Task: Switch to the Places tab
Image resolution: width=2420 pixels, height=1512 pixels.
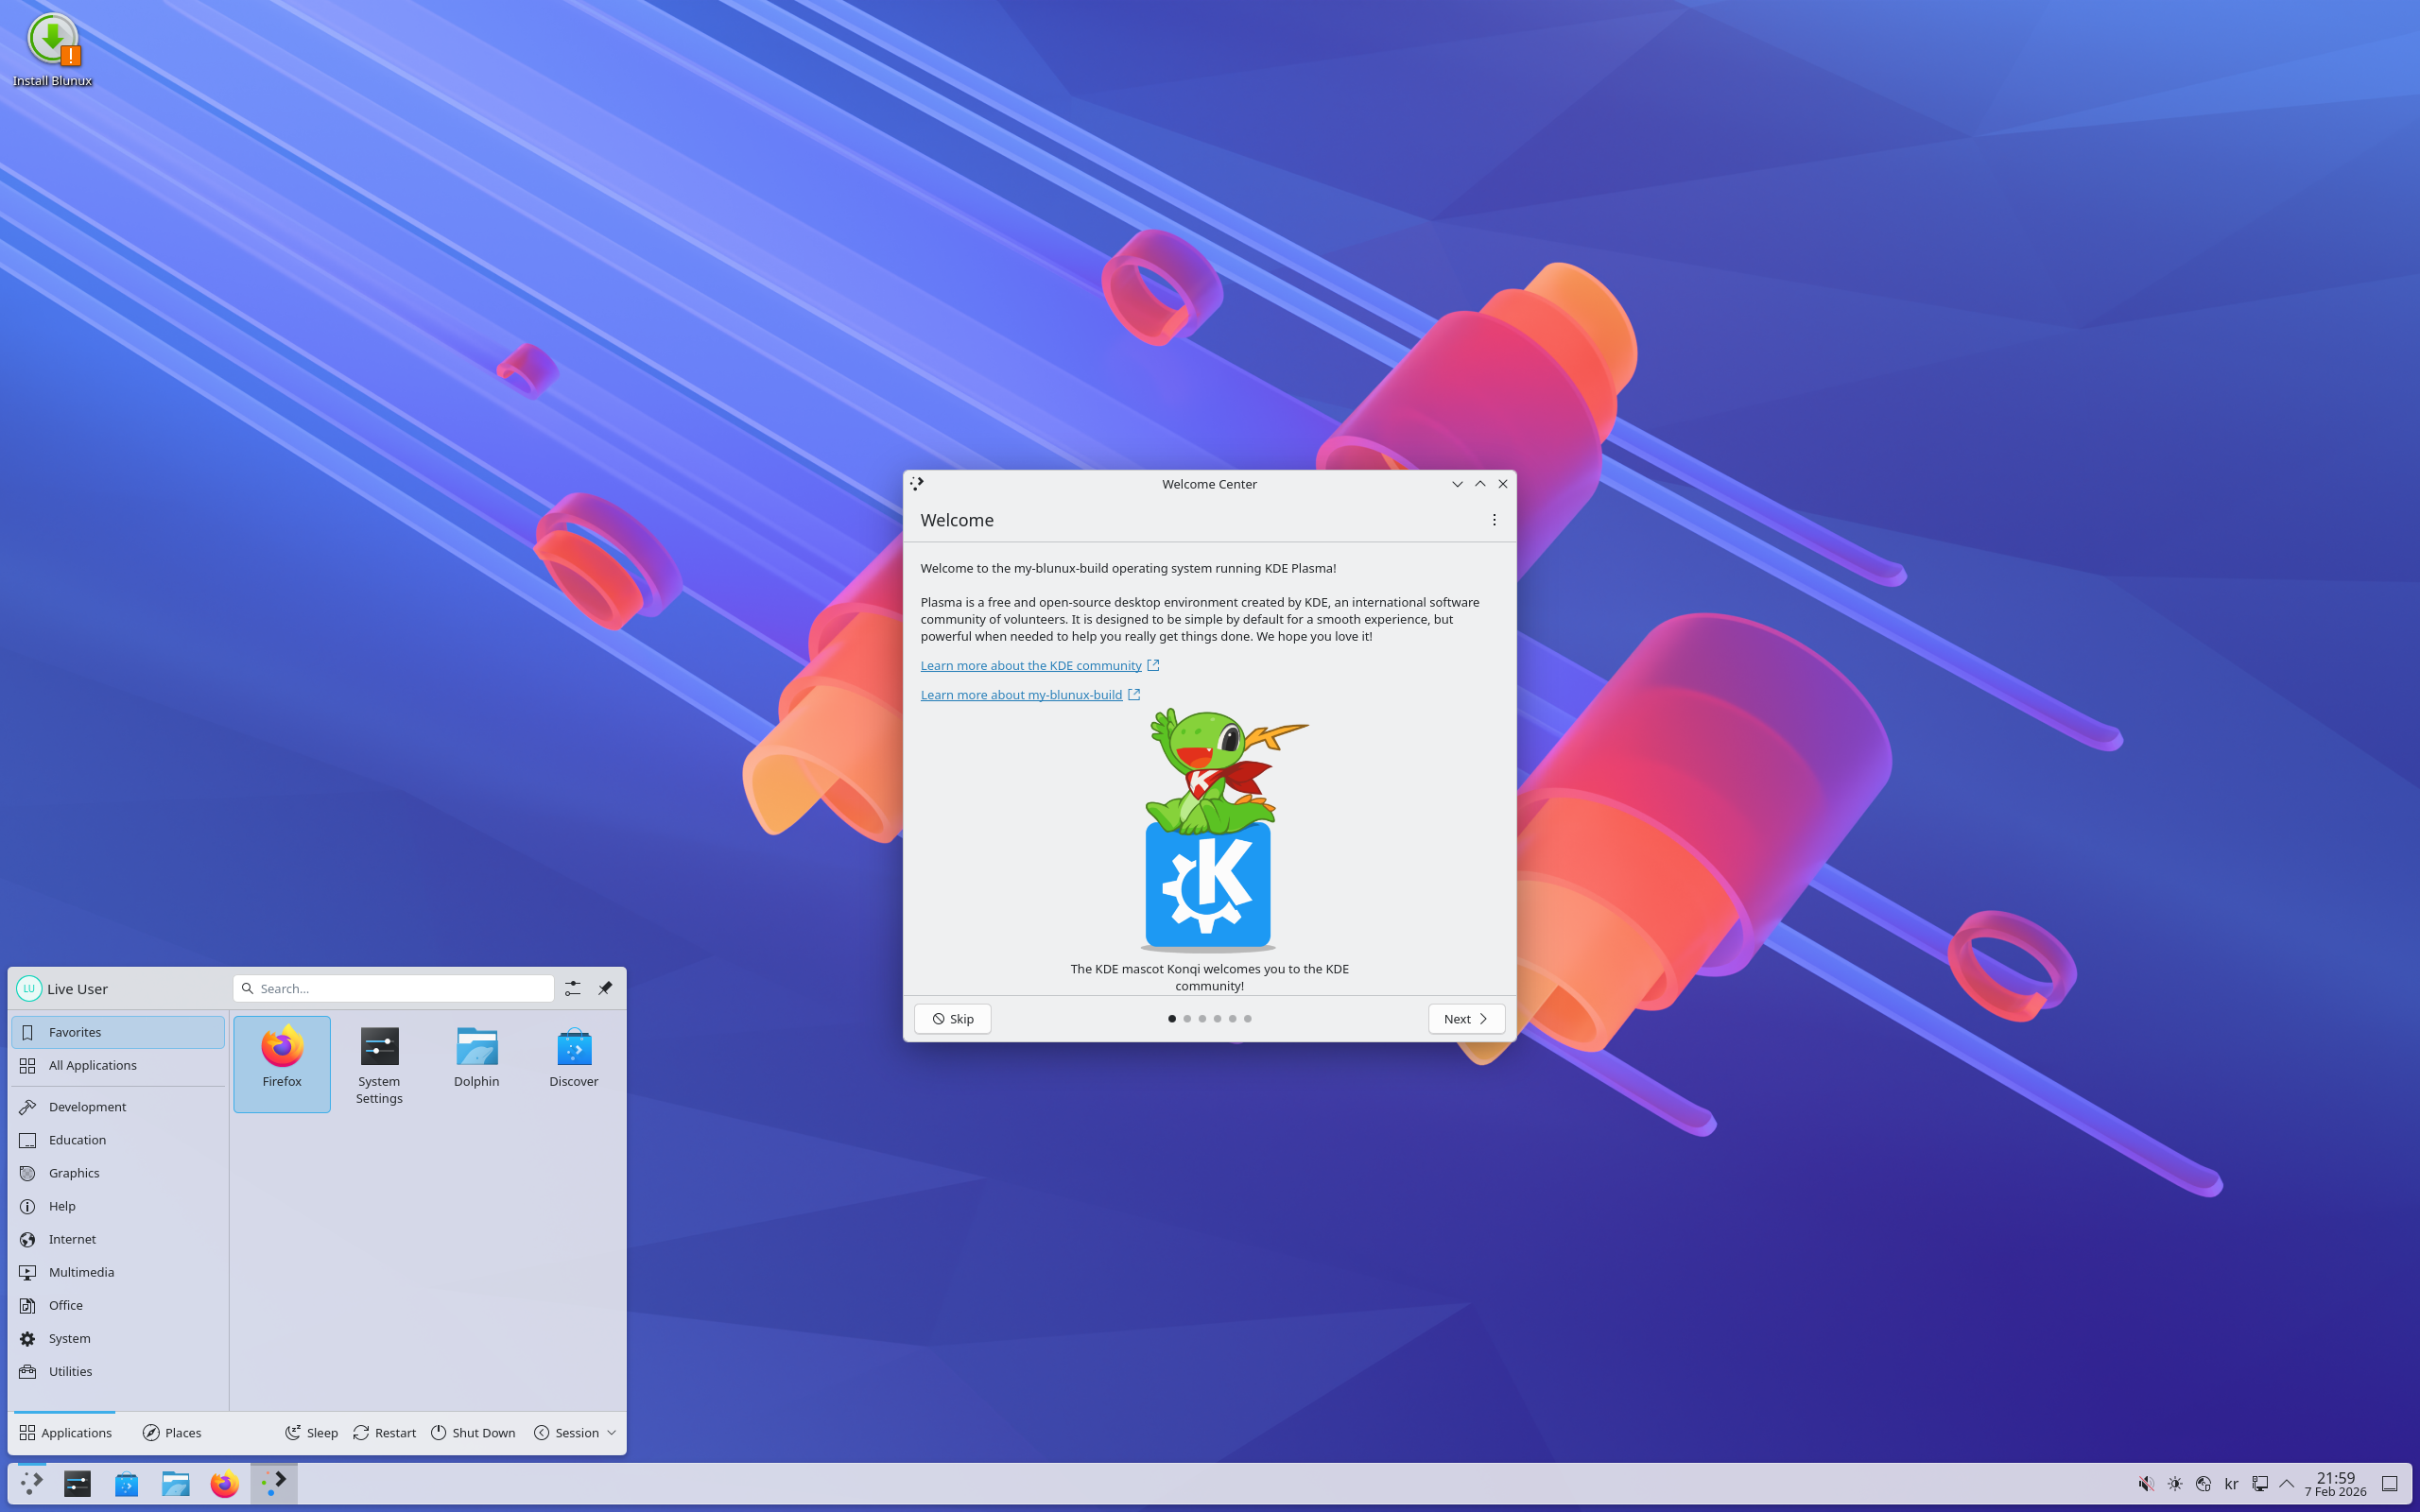Action: pyautogui.click(x=172, y=1433)
